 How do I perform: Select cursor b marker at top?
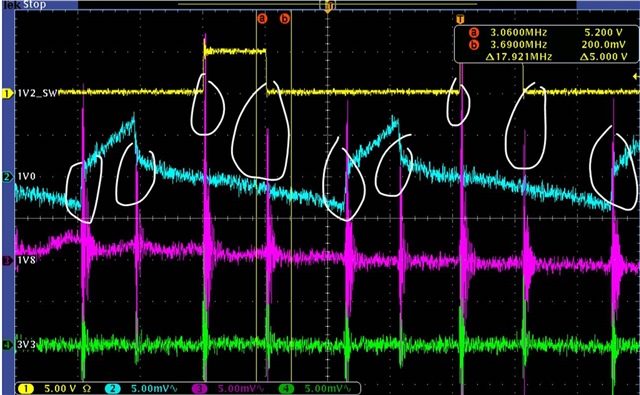click(x=285, y=18)
